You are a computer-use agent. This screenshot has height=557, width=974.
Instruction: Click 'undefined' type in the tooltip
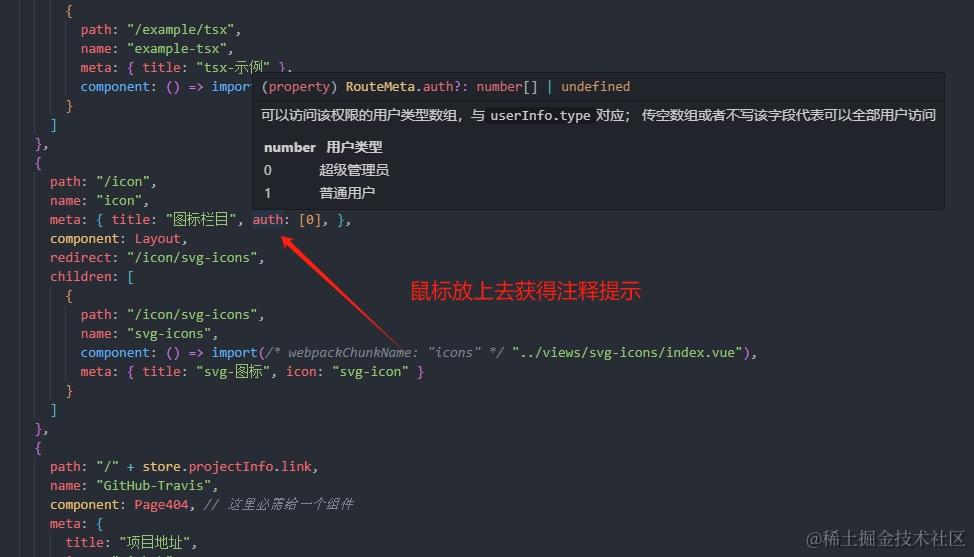[595, 86]
